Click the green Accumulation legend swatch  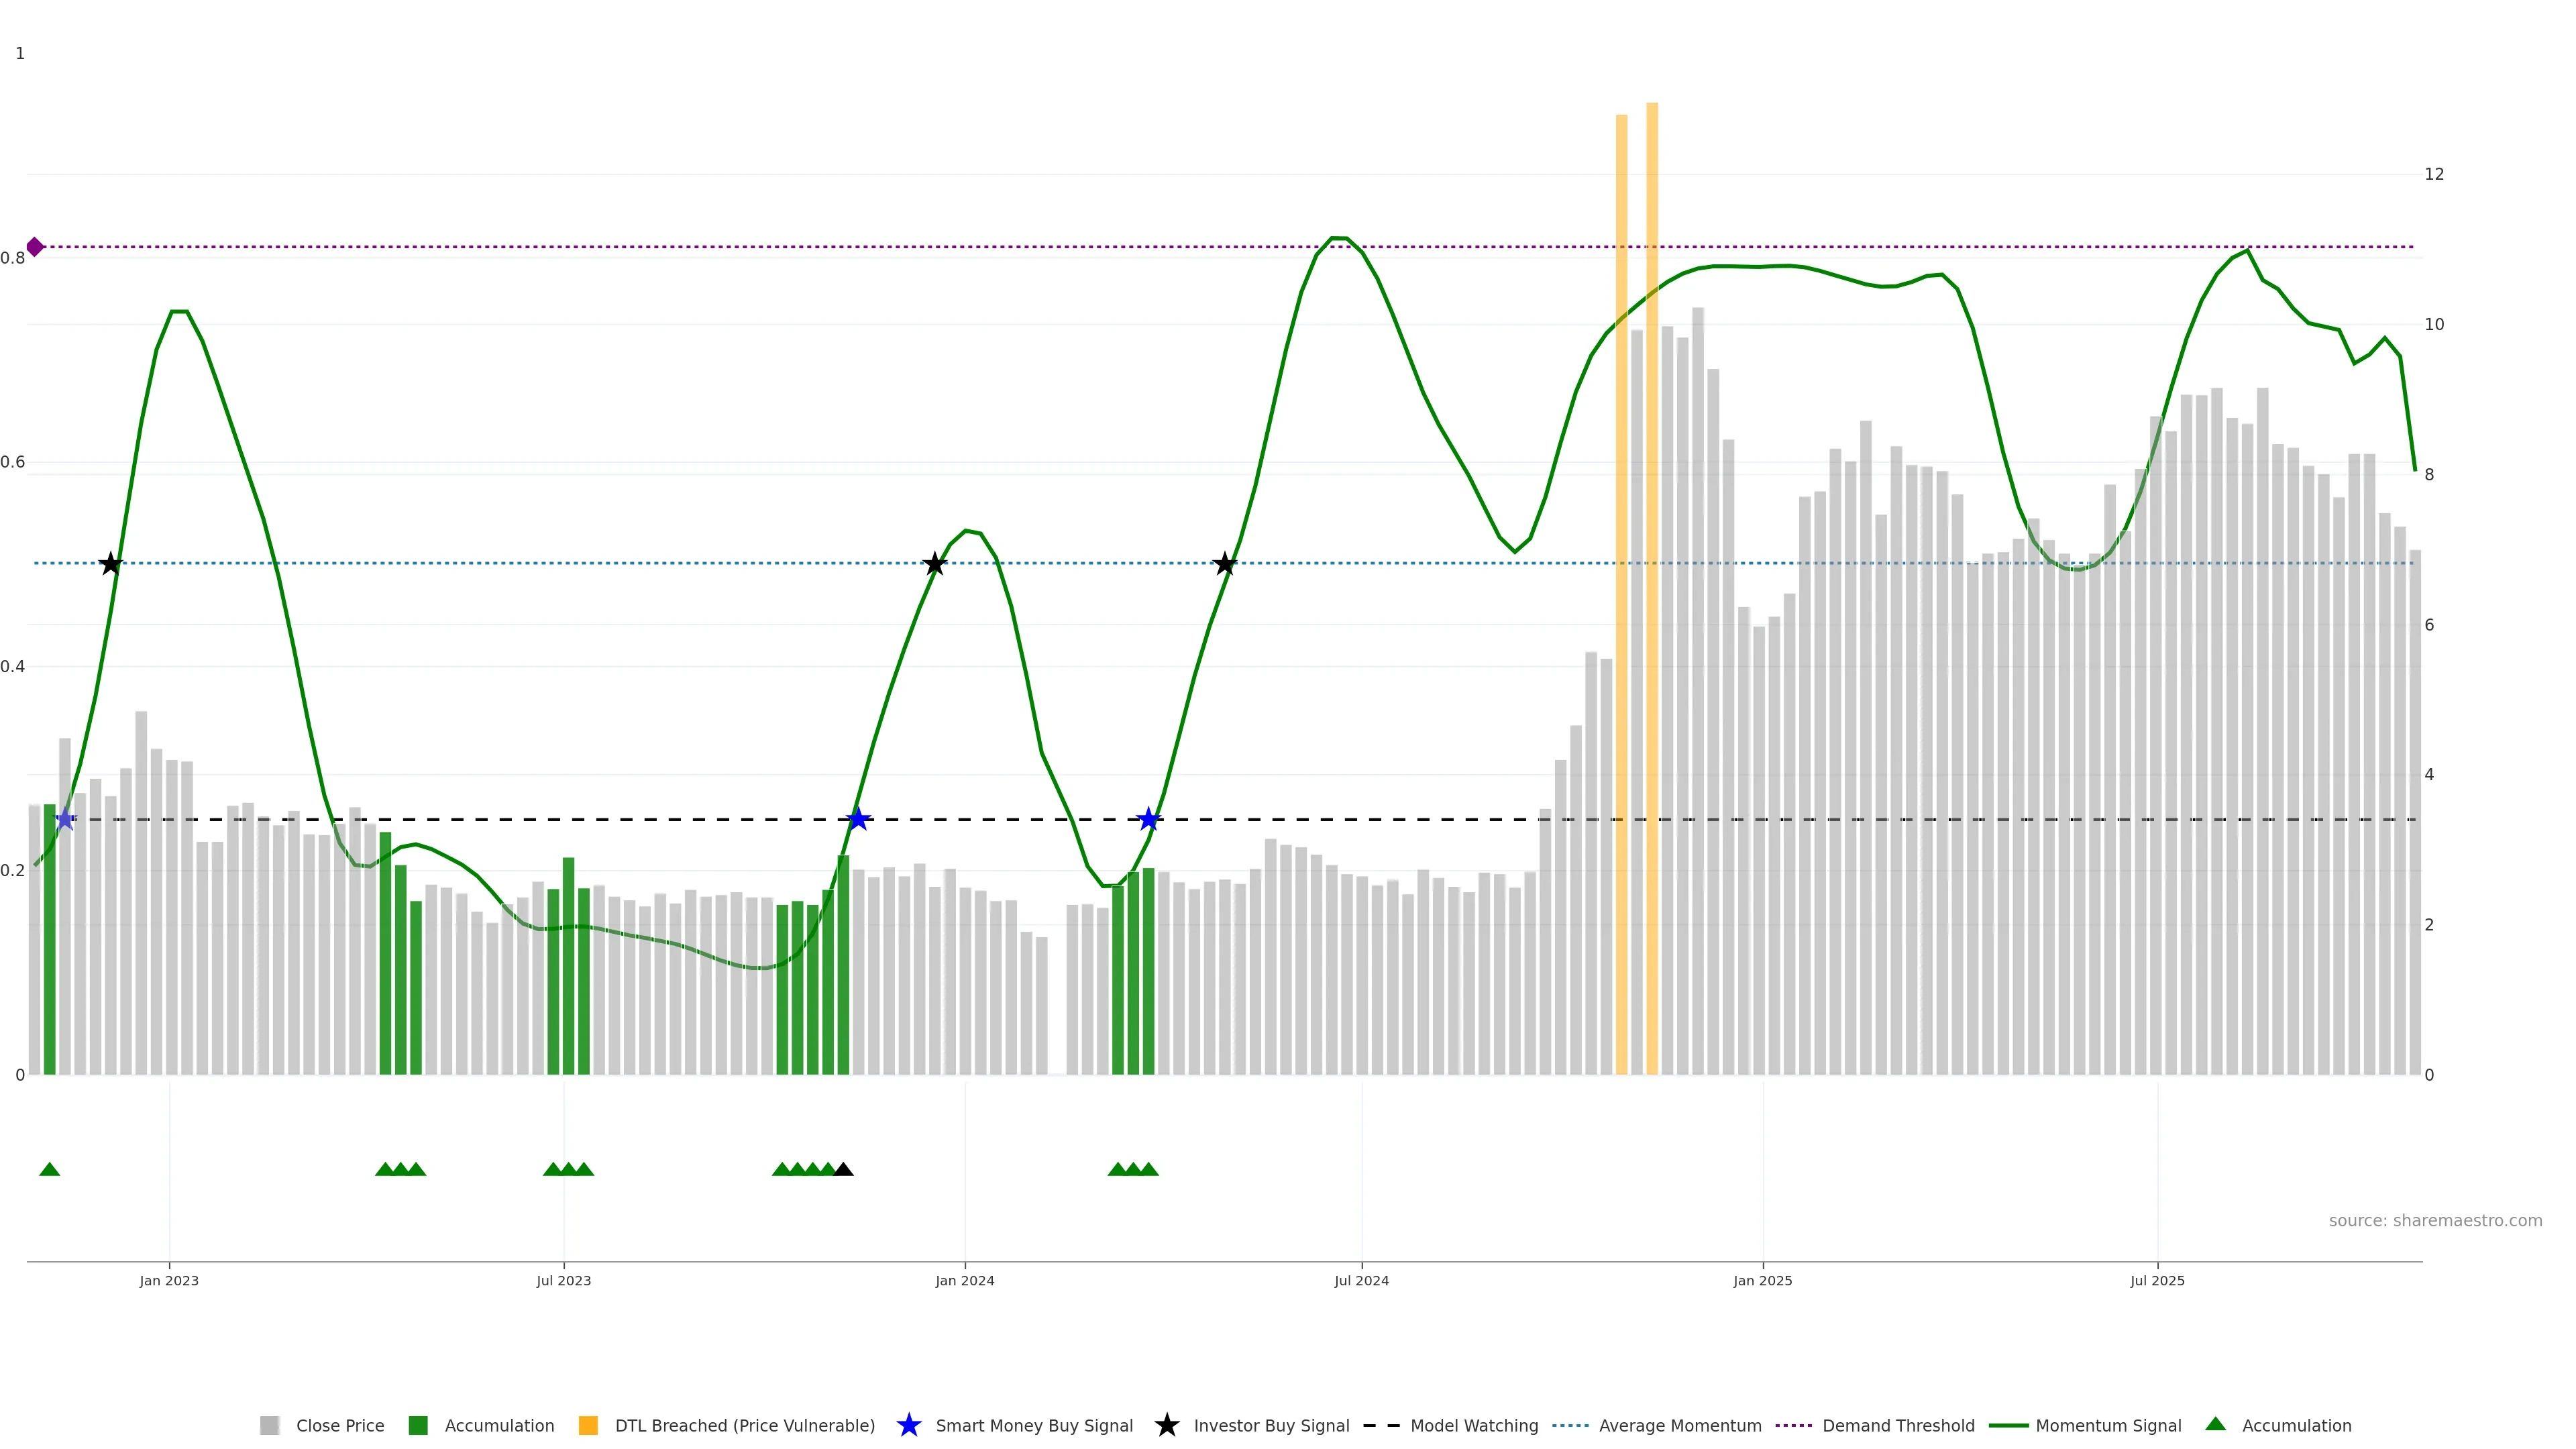(418, 1425)
